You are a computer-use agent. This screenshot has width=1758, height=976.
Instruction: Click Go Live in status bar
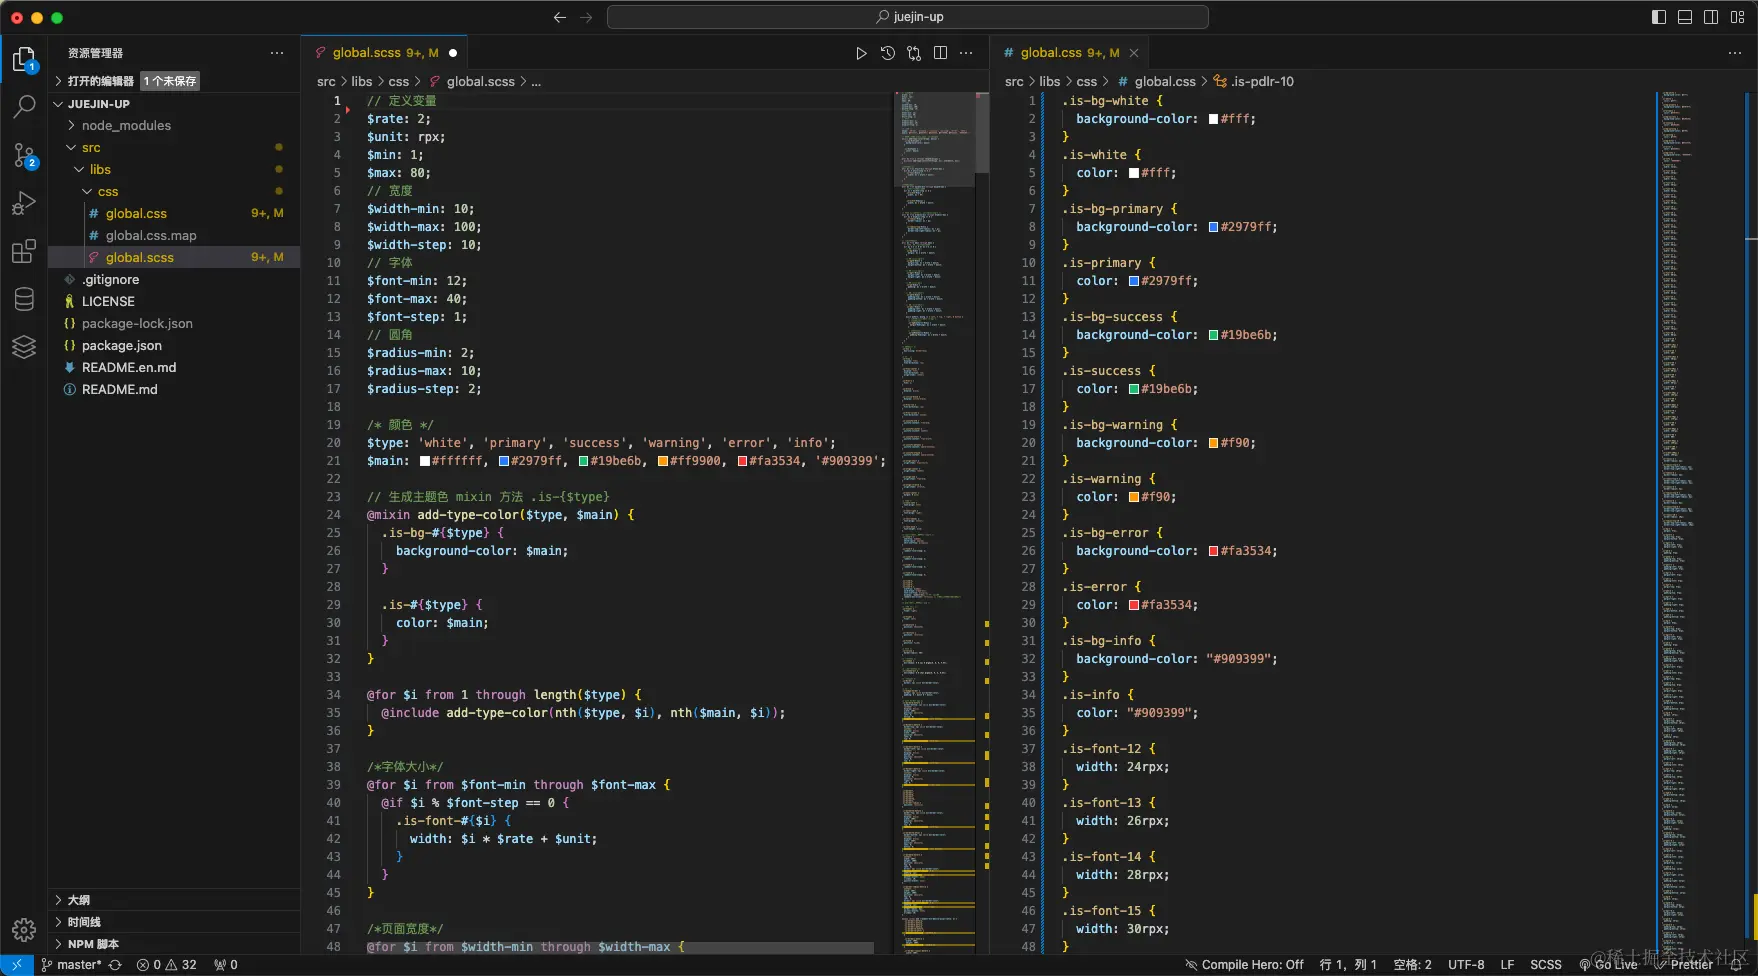point(1608,965)
